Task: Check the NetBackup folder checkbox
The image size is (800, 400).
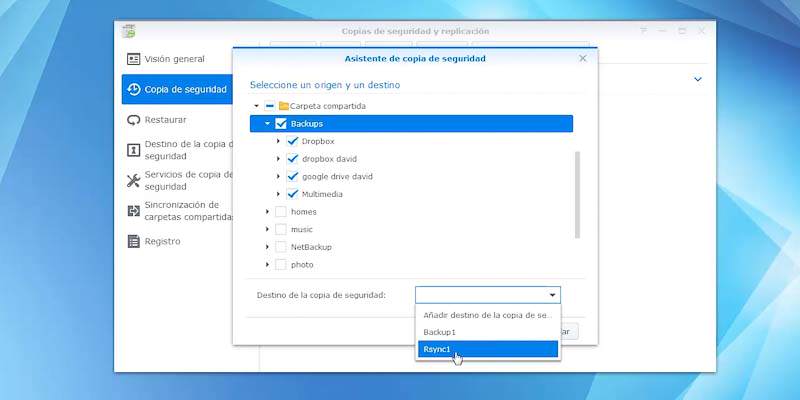Action: point(281,247)
